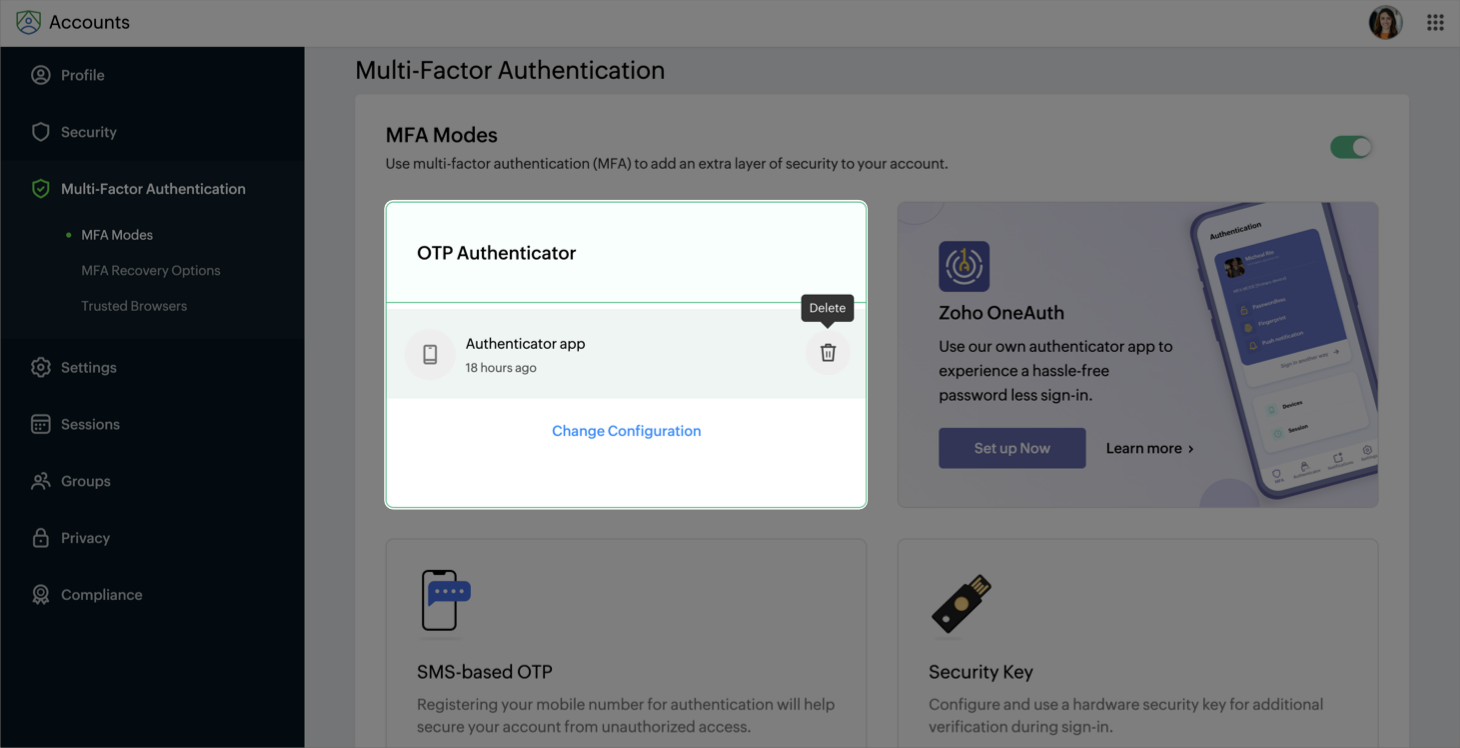Screen dimensions: 1460x748
Task: Select MFA Recovery Options submenu item
Action: (150, 271)
